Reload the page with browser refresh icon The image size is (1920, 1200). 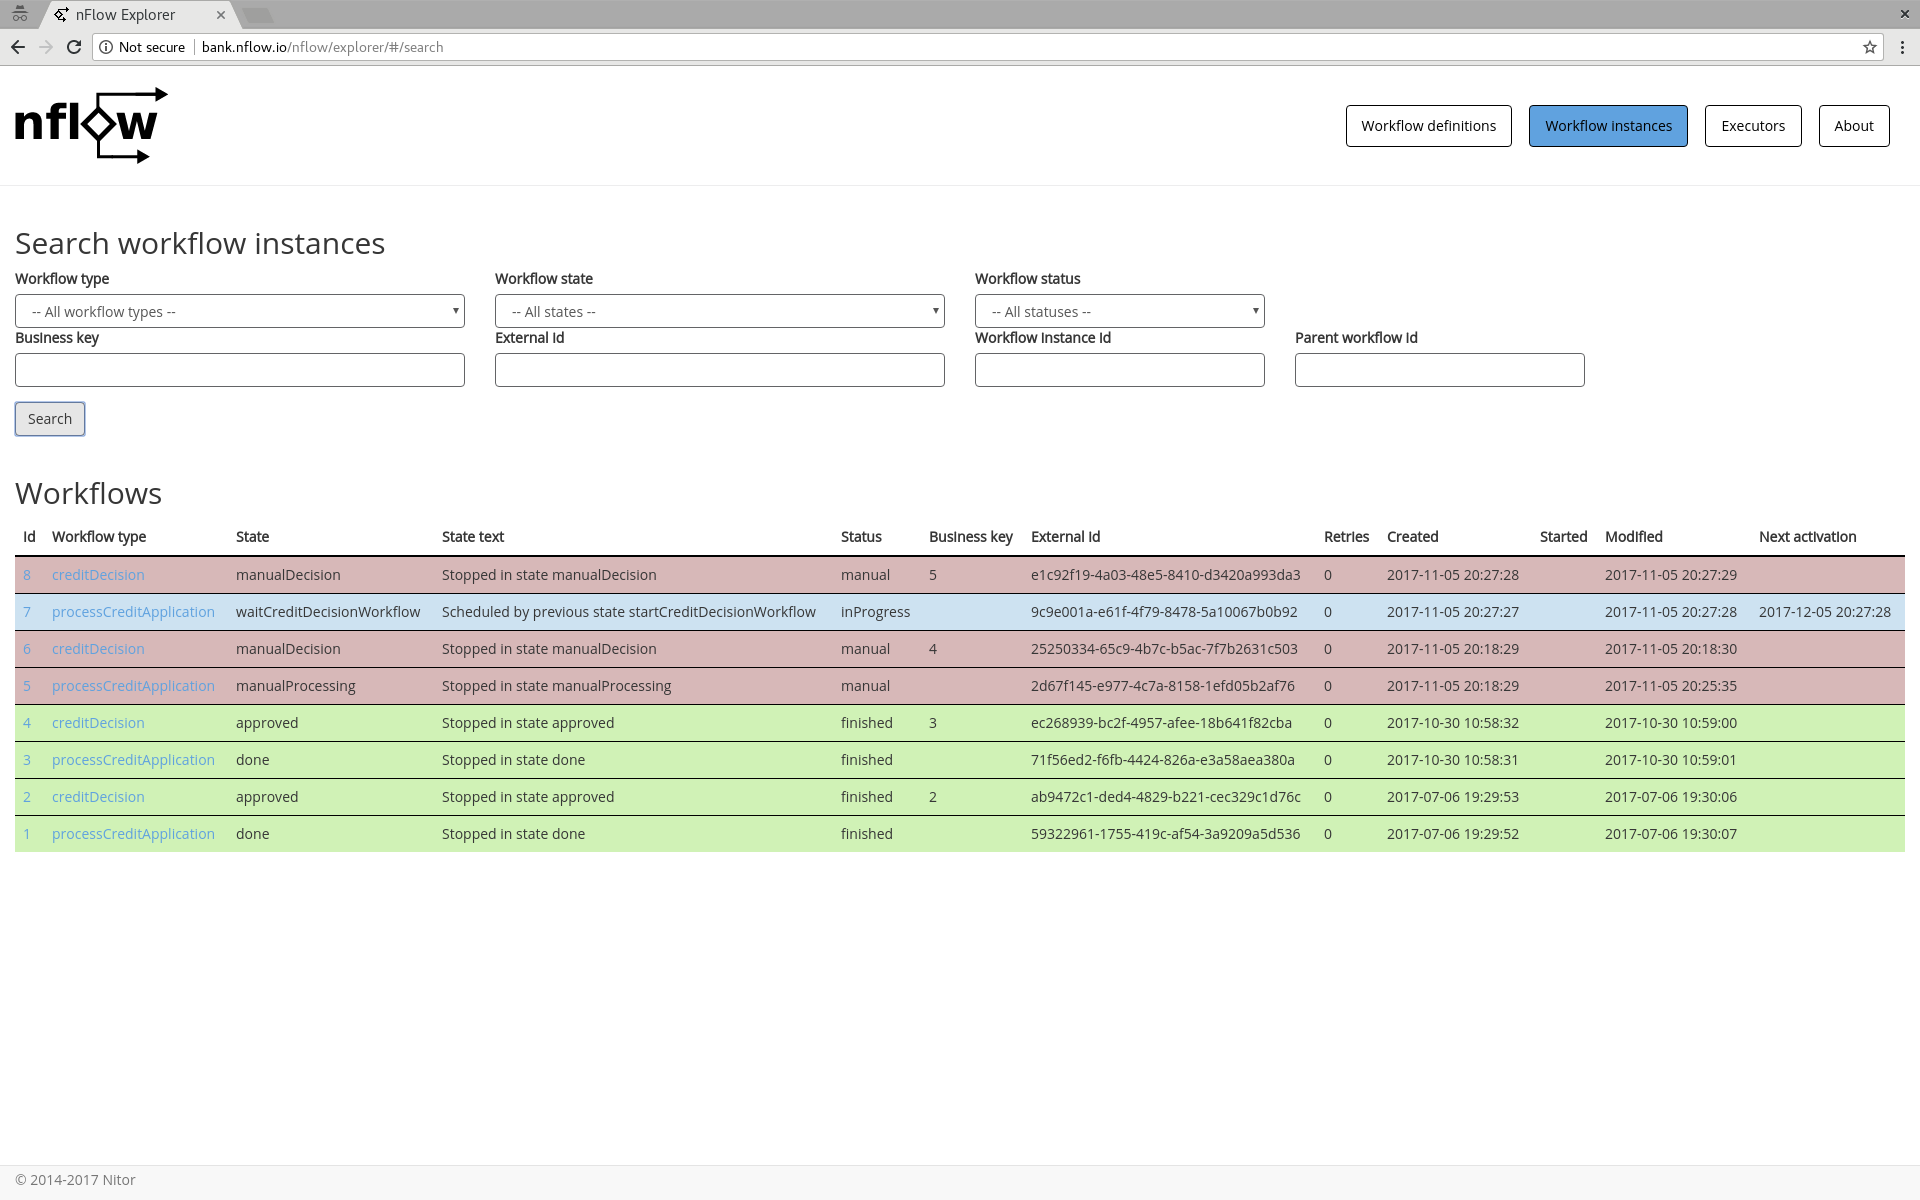pos(74,47)
